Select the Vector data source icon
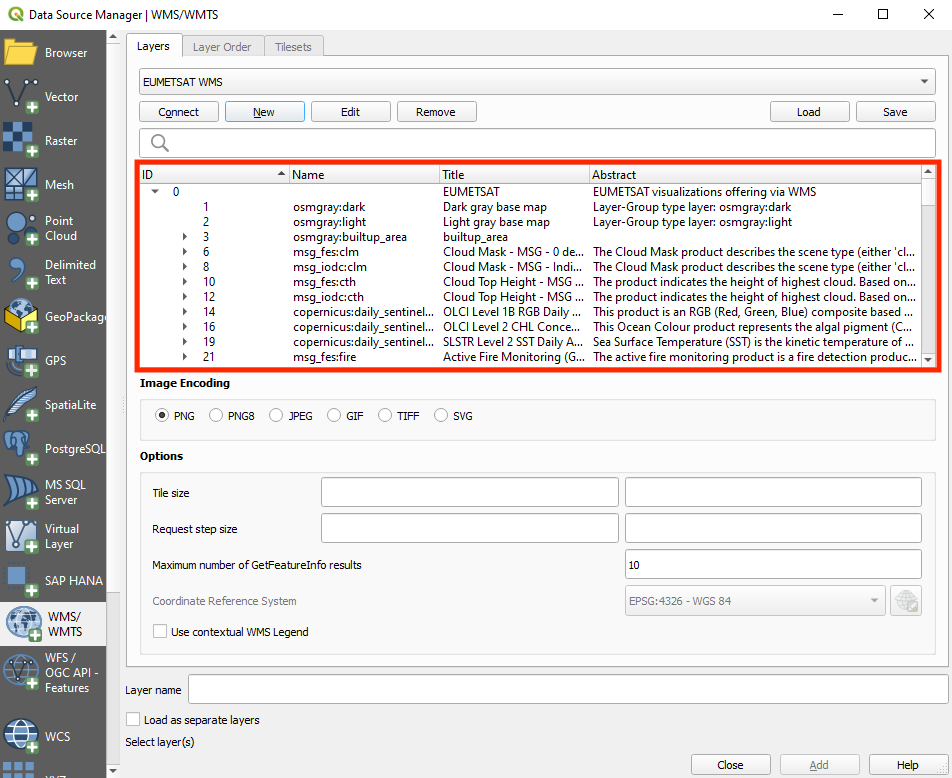The height and width of the screenshot is (778, 952). click(21, 97)
